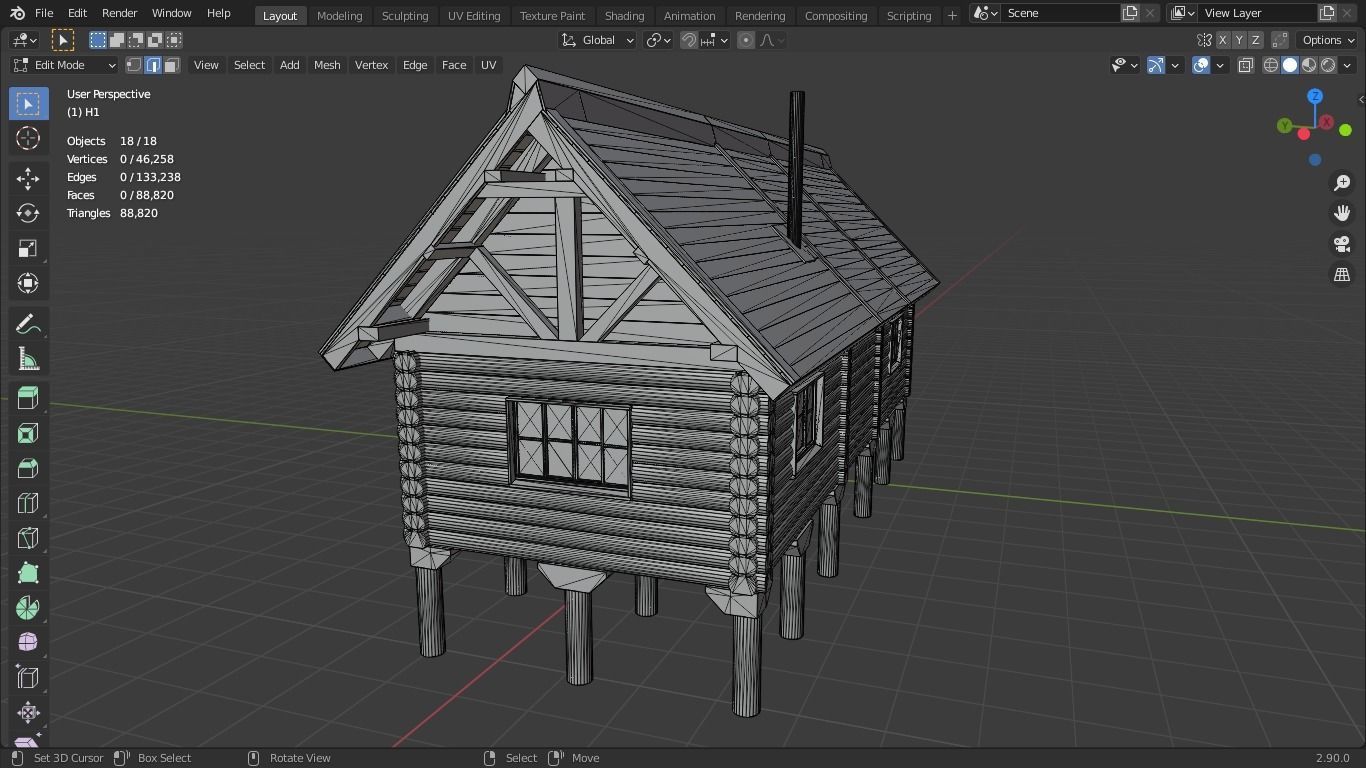The width and height of the screenshot is (1366, 768).
Task: Switch to material preview shading
Action: [x=1309, y=65]
